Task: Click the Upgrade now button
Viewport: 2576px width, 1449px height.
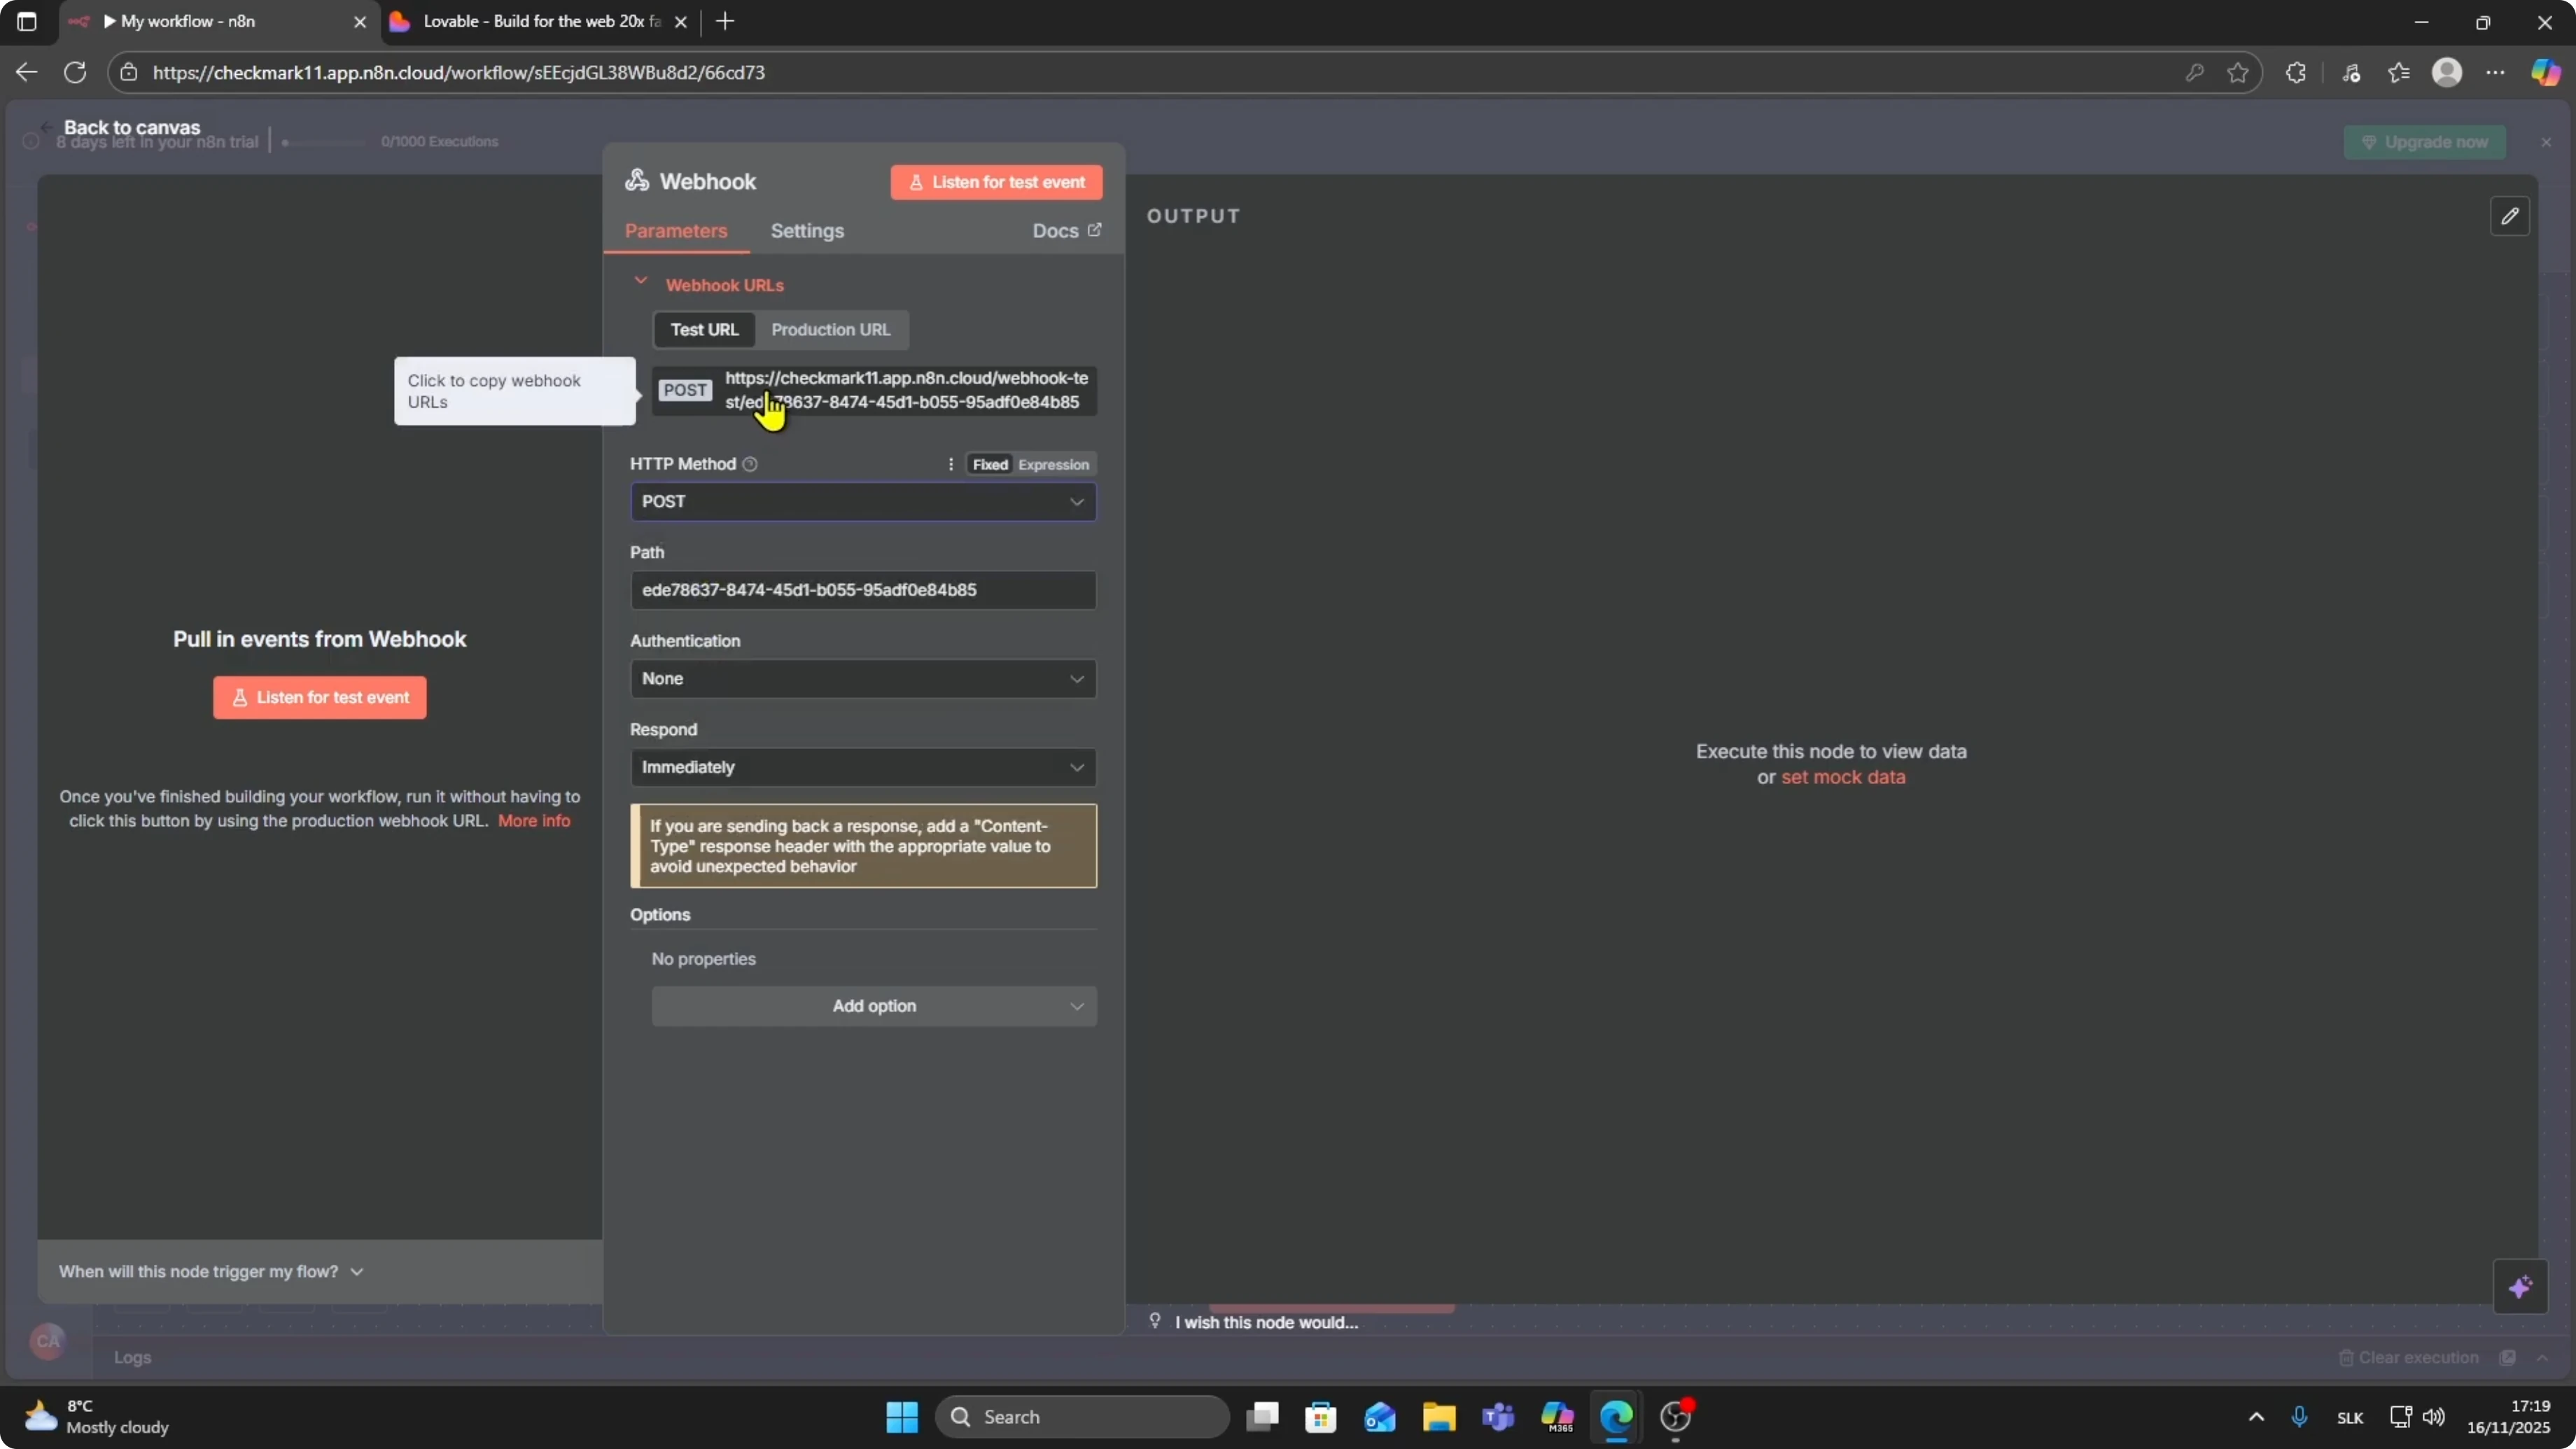Action: (x=2425, y=142)
